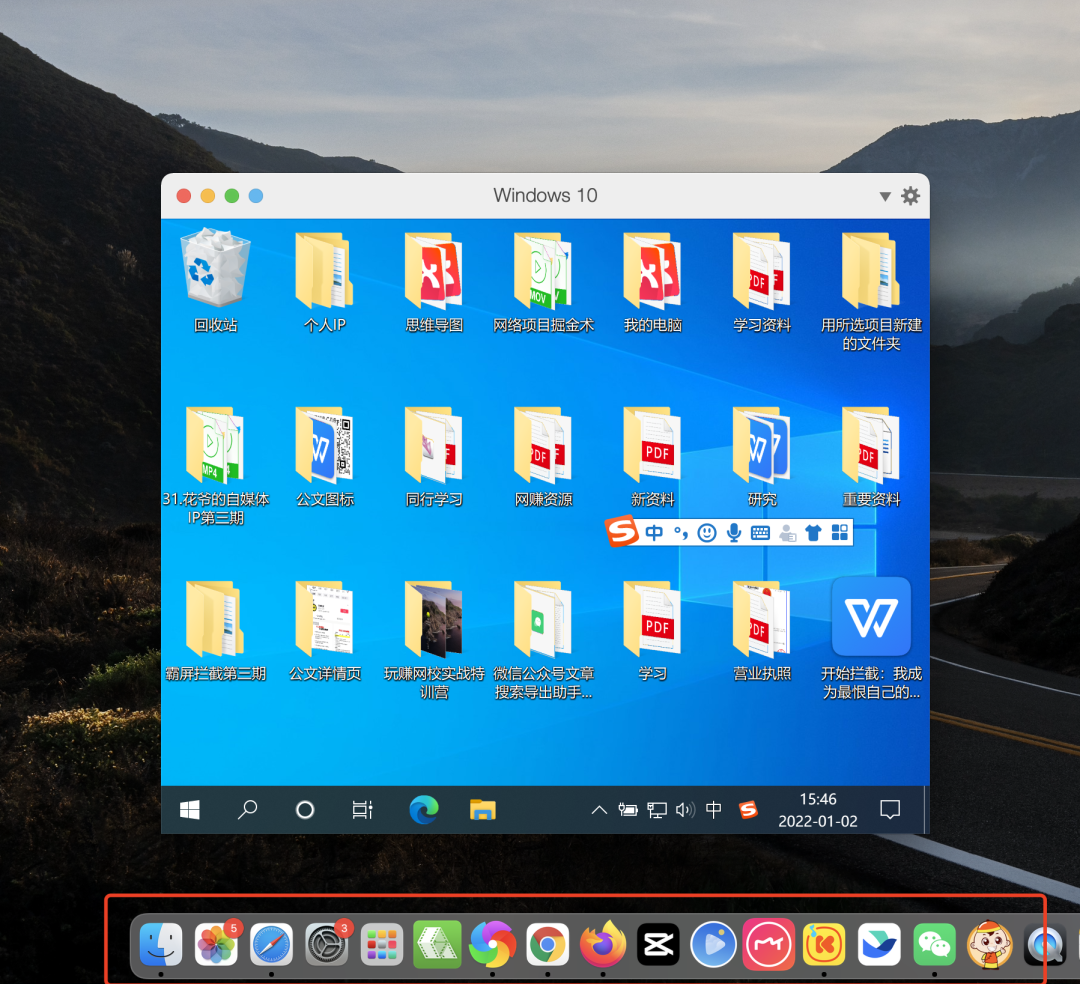Open the Windows 10 VM settings gear

911,196
